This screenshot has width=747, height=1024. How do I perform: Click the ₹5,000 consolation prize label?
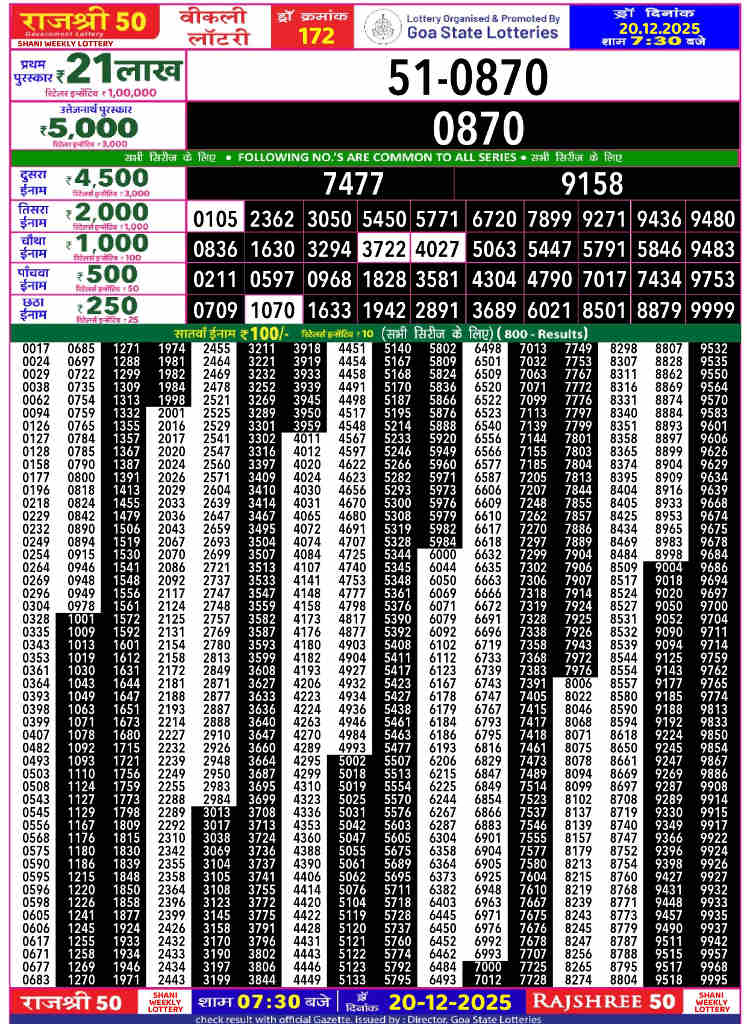[x=95, y=128]
